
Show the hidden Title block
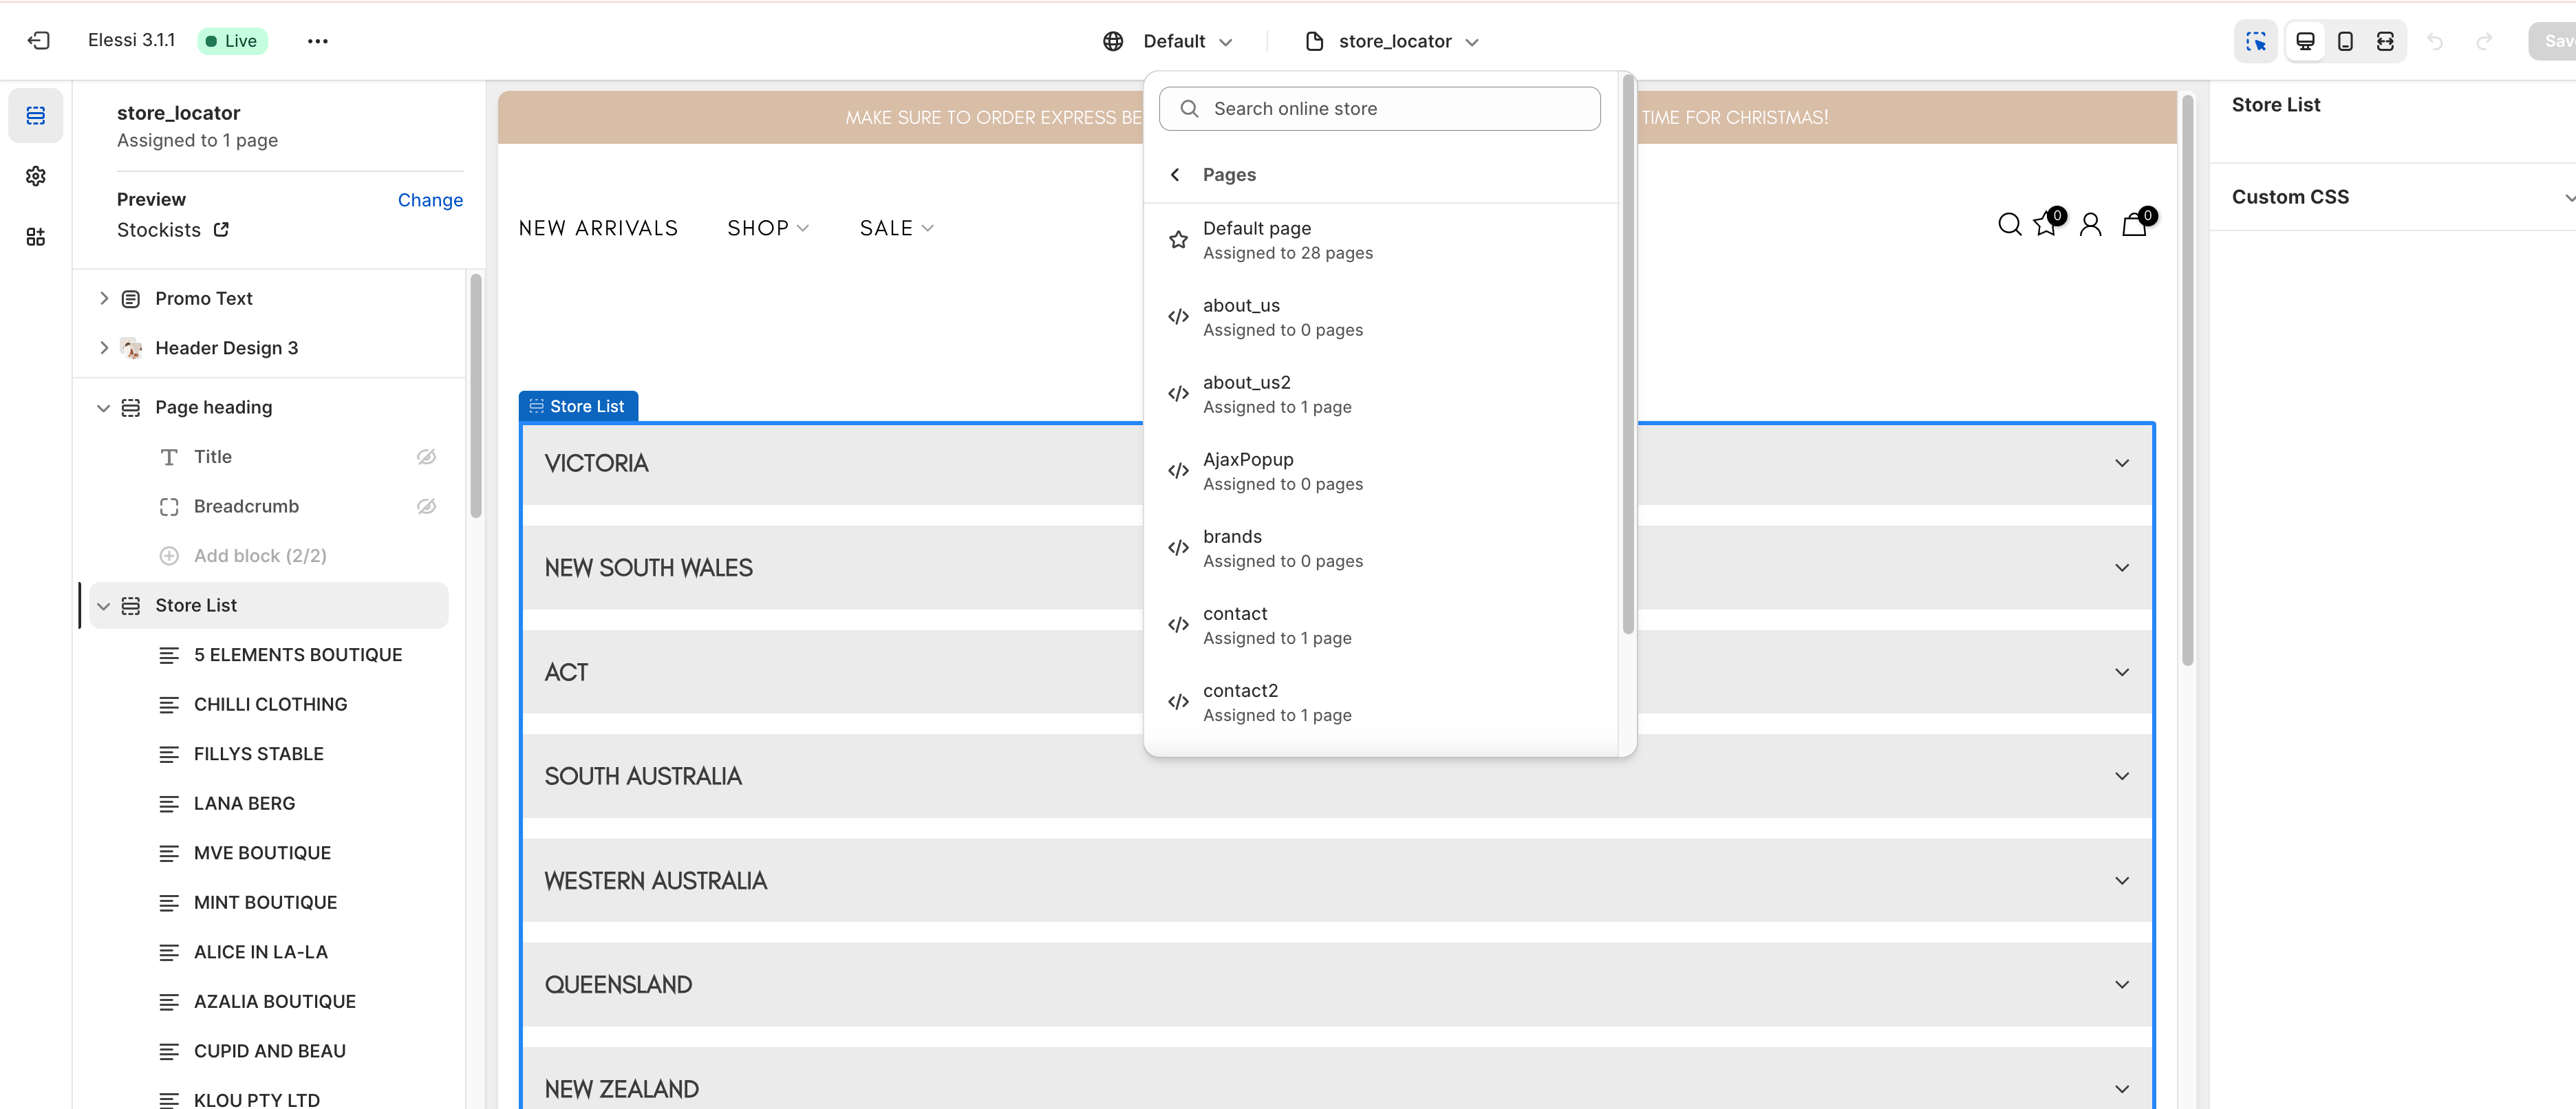(426, 457)
